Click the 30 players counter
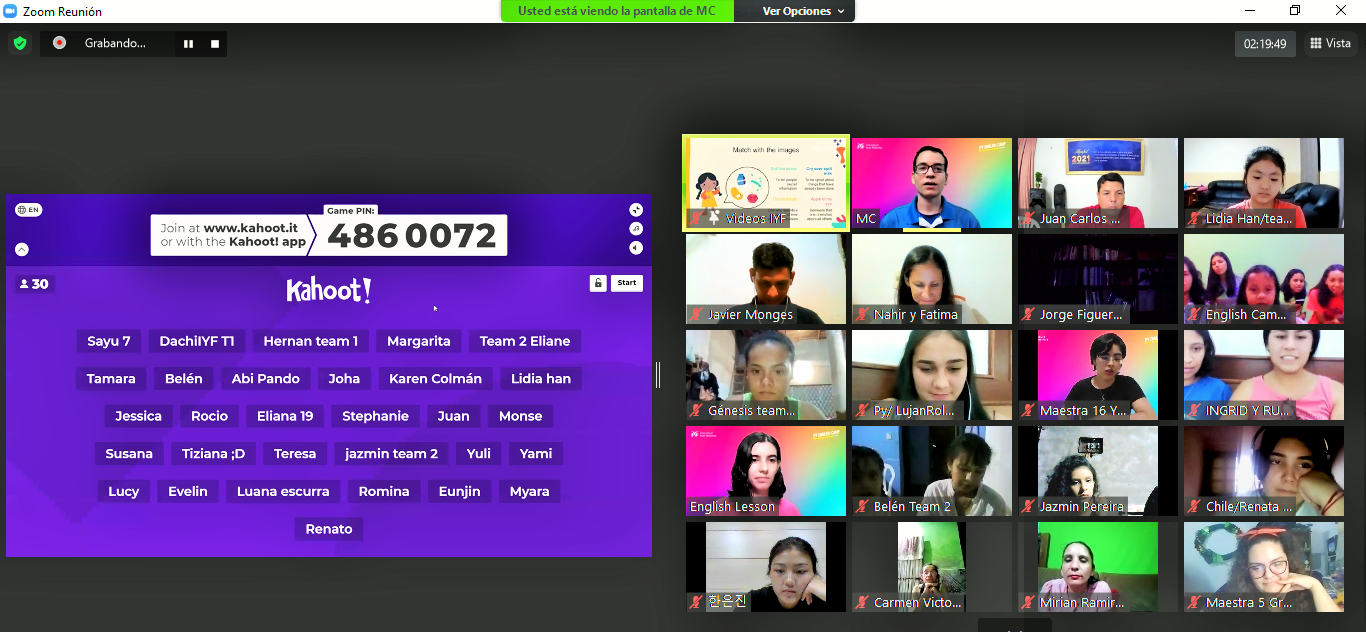1366x632 pixels. 34,284
